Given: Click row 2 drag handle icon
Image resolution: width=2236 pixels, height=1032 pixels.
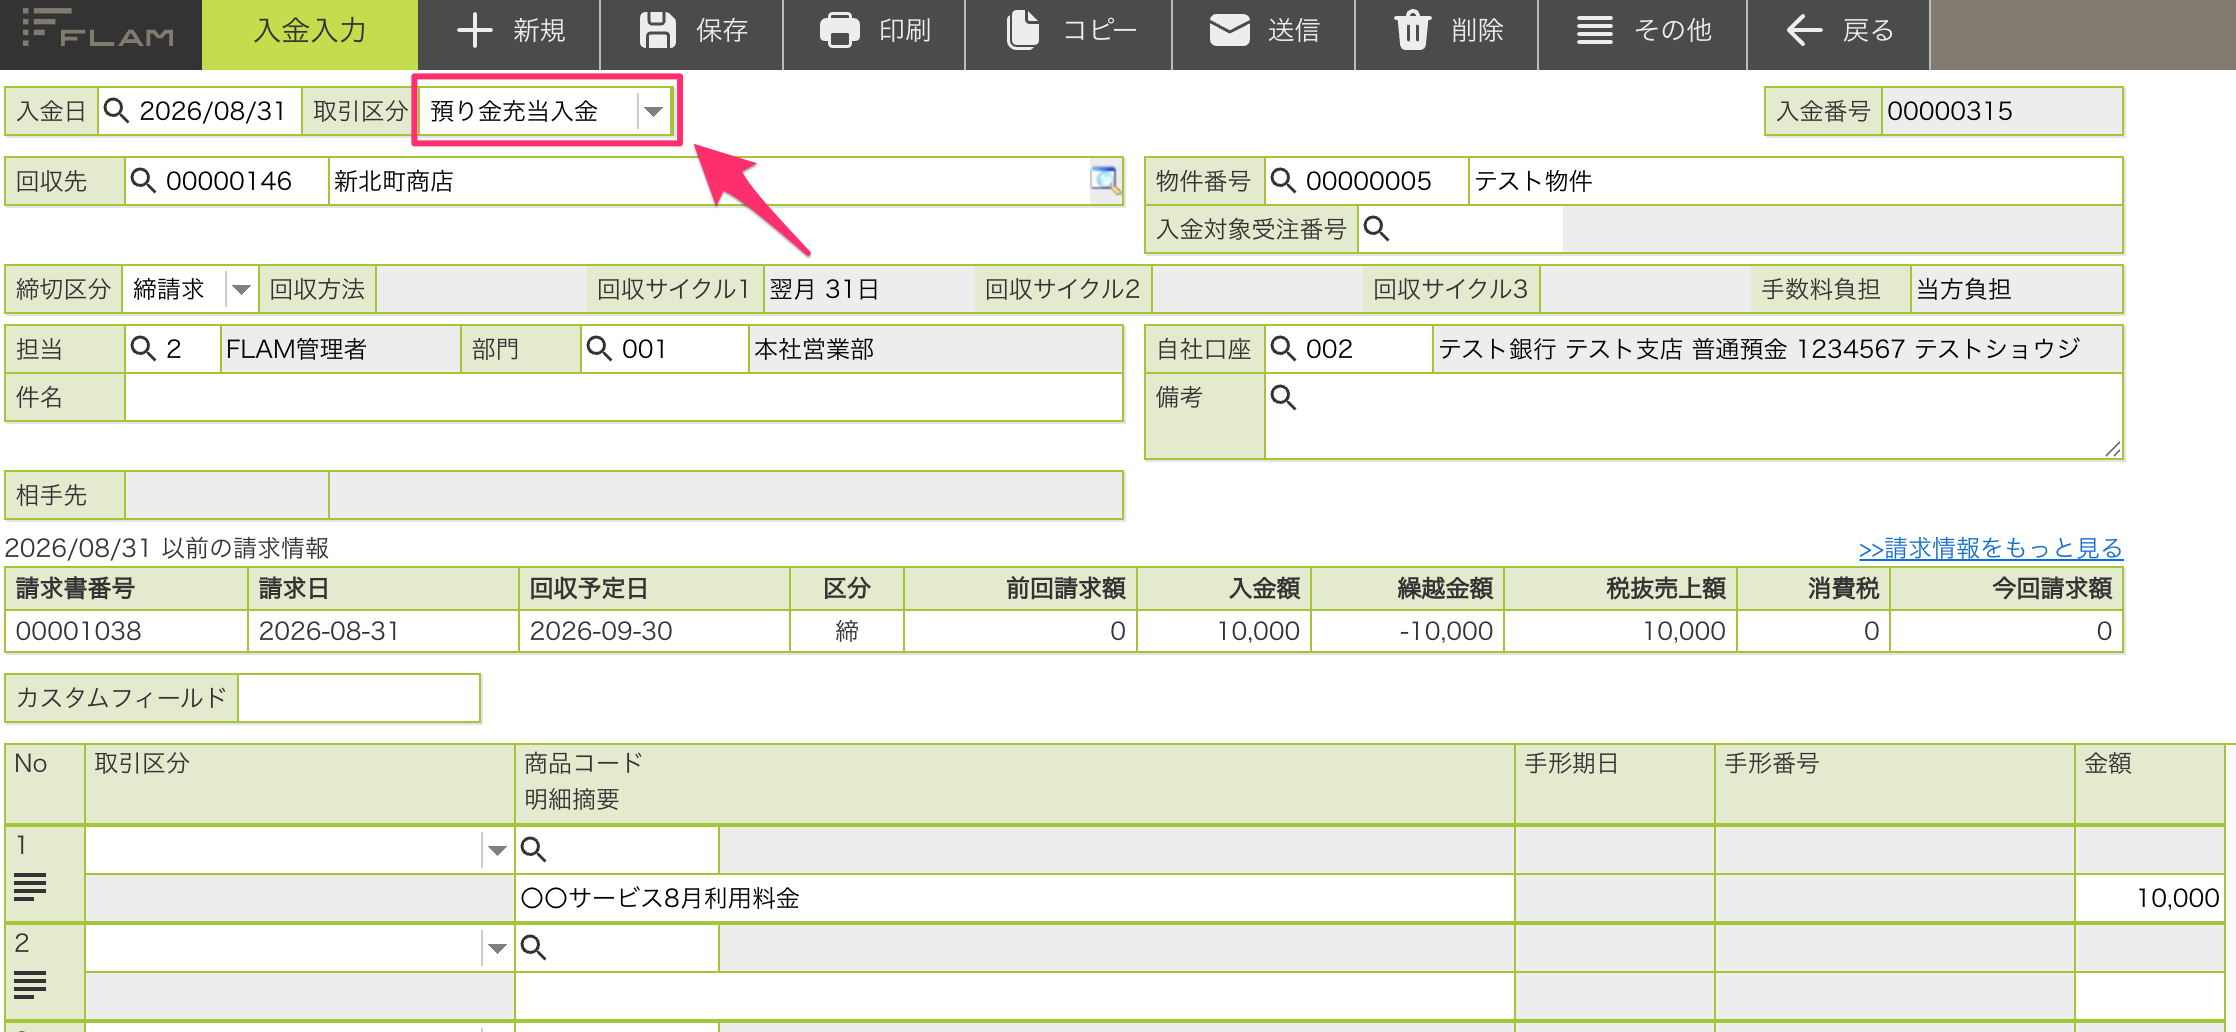Looking at the screenshot, I should click(30, 984).
